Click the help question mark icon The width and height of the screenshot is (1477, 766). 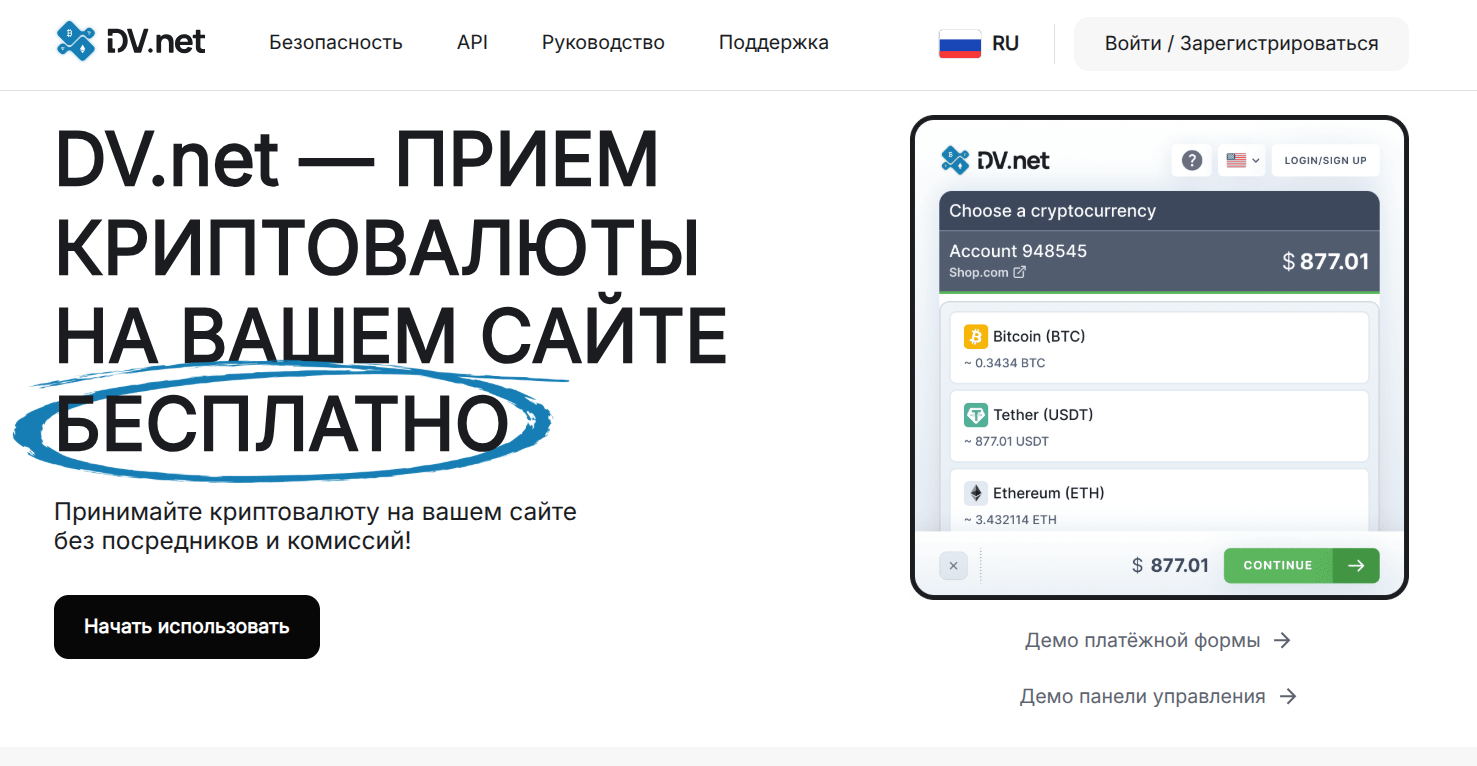[1191, 160]
